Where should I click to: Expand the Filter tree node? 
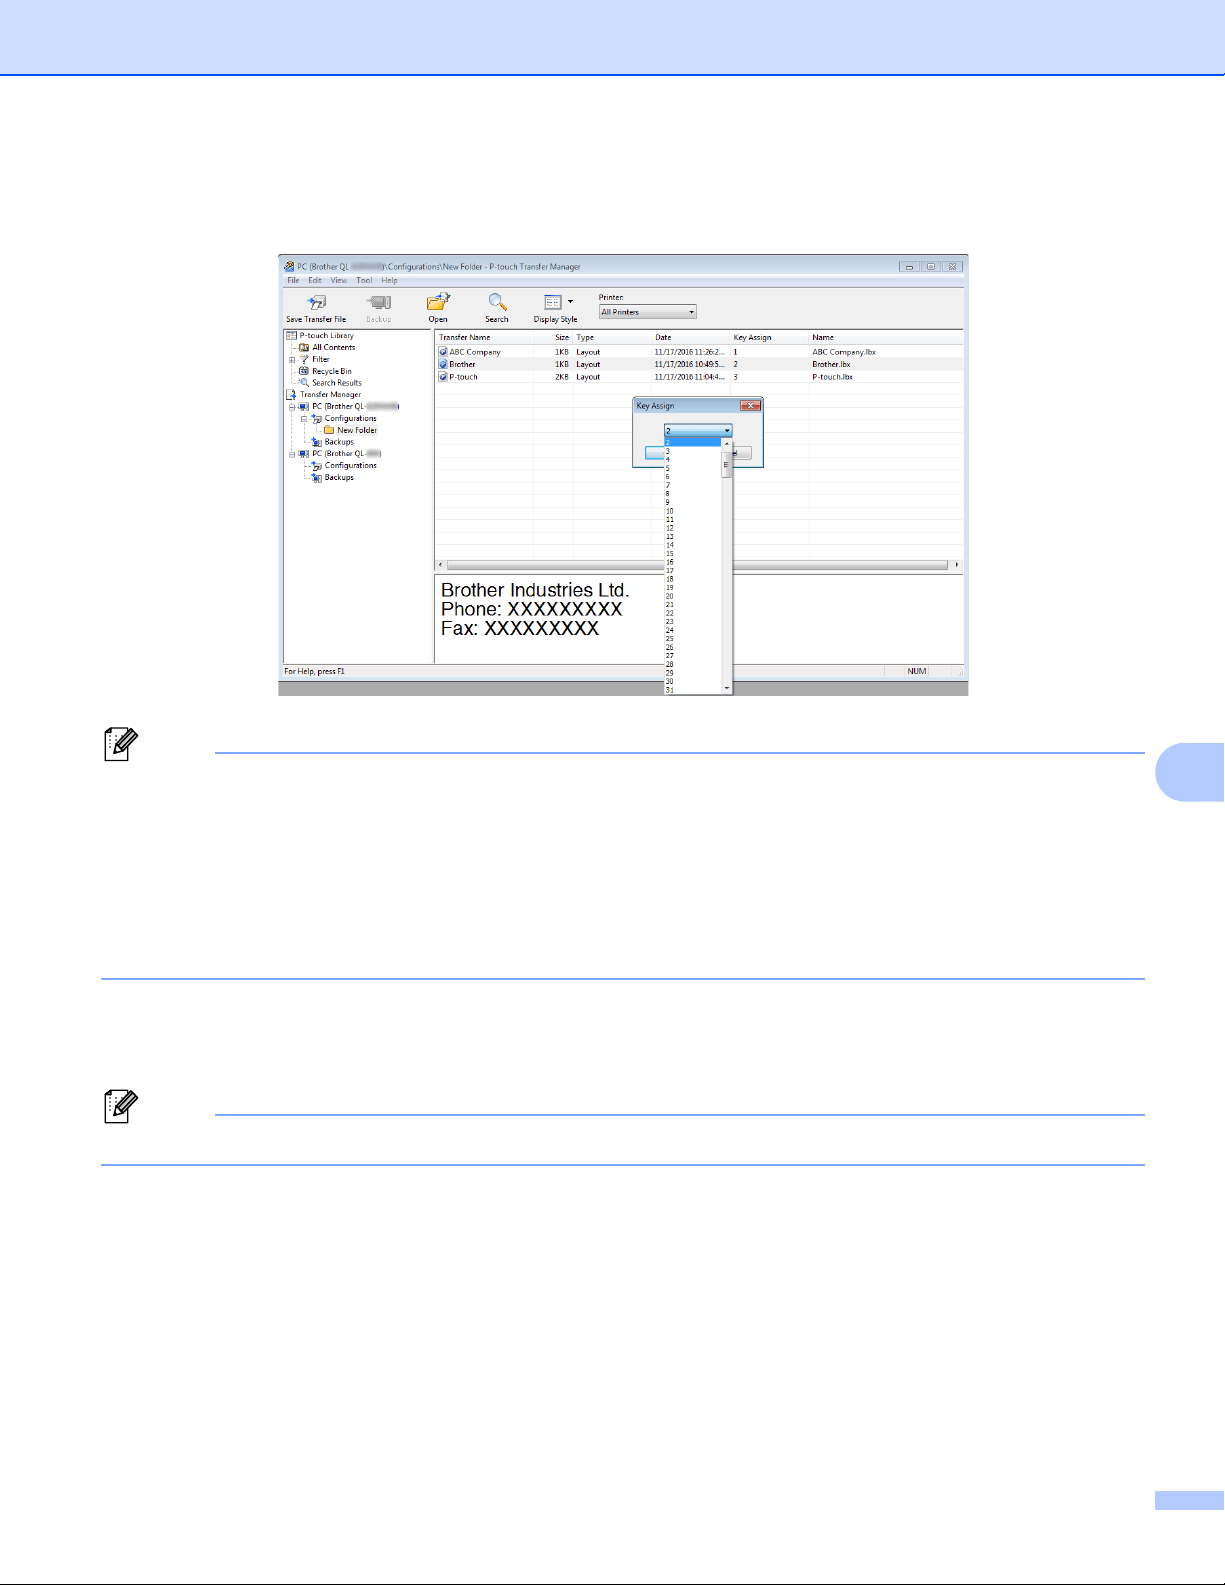pos(292,360)
